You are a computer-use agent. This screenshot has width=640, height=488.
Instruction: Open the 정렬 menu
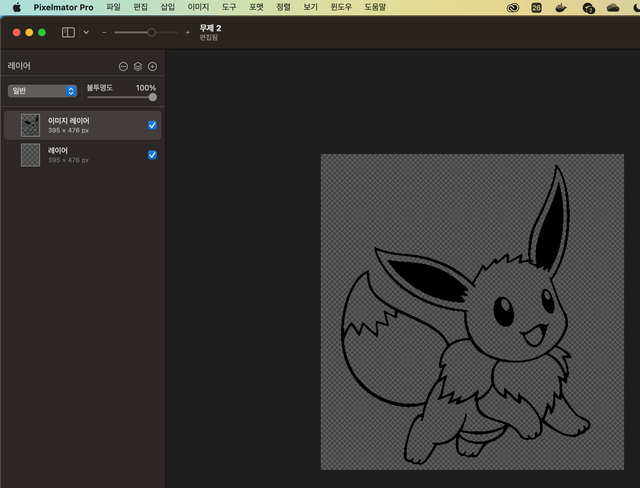tap(283, 7)
